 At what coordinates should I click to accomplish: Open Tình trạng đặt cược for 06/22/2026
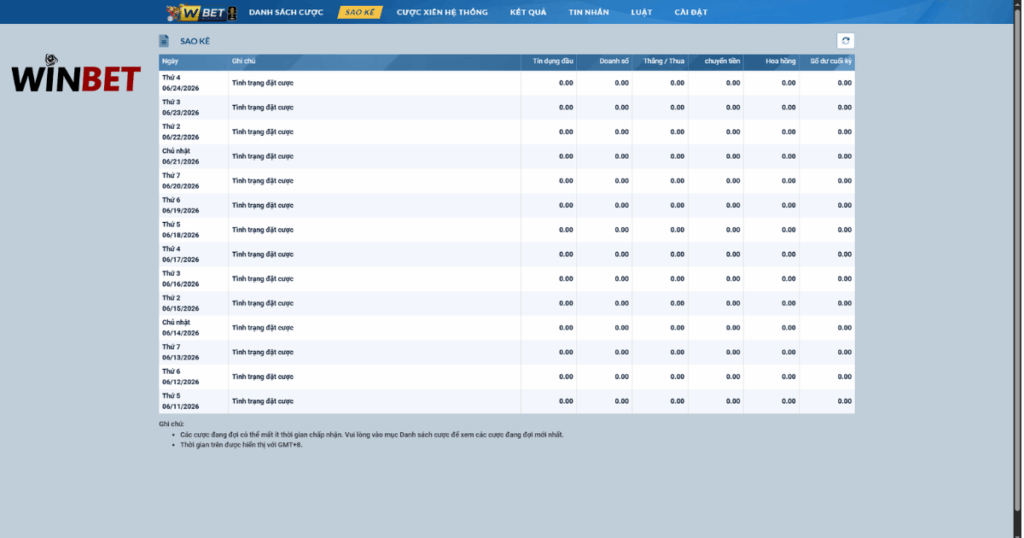pos(263,132)
